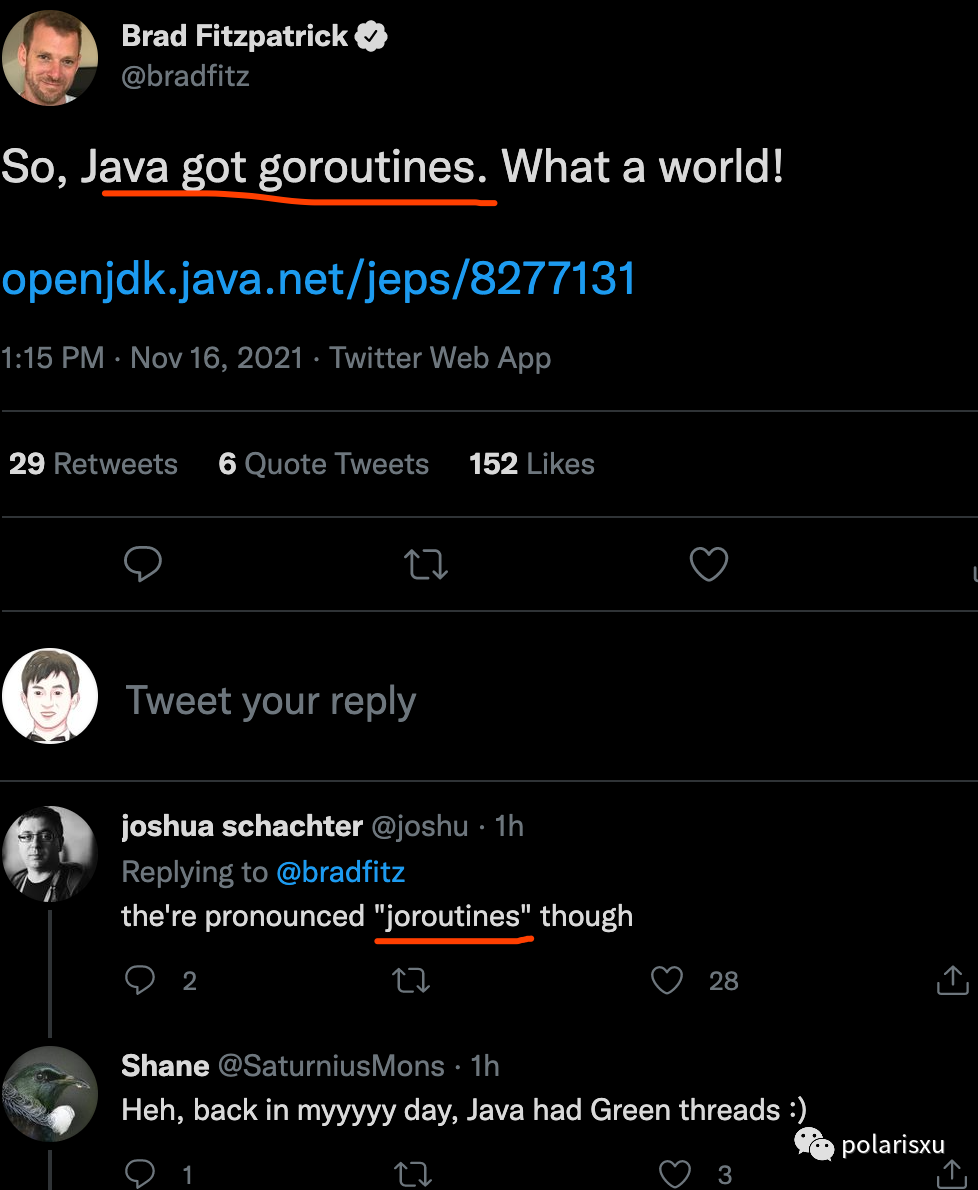Open the 6 Quote Tweets list
The width and height of the screenshot is (978, 1190).
(x=322, y=463)
